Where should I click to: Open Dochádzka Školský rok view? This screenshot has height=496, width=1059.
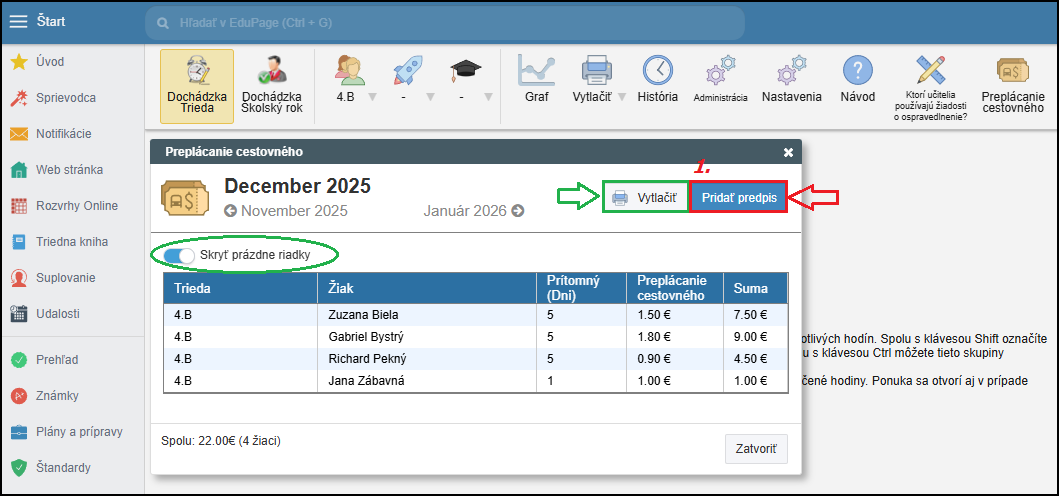pyautogui.click(x=272, y=86)
